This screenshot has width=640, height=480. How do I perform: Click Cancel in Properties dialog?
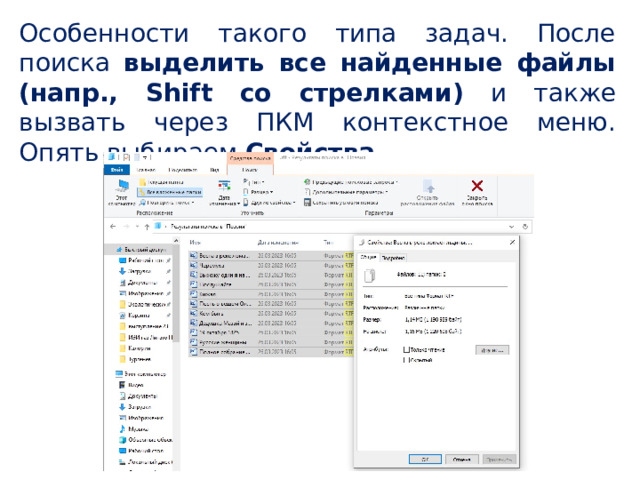462,459
